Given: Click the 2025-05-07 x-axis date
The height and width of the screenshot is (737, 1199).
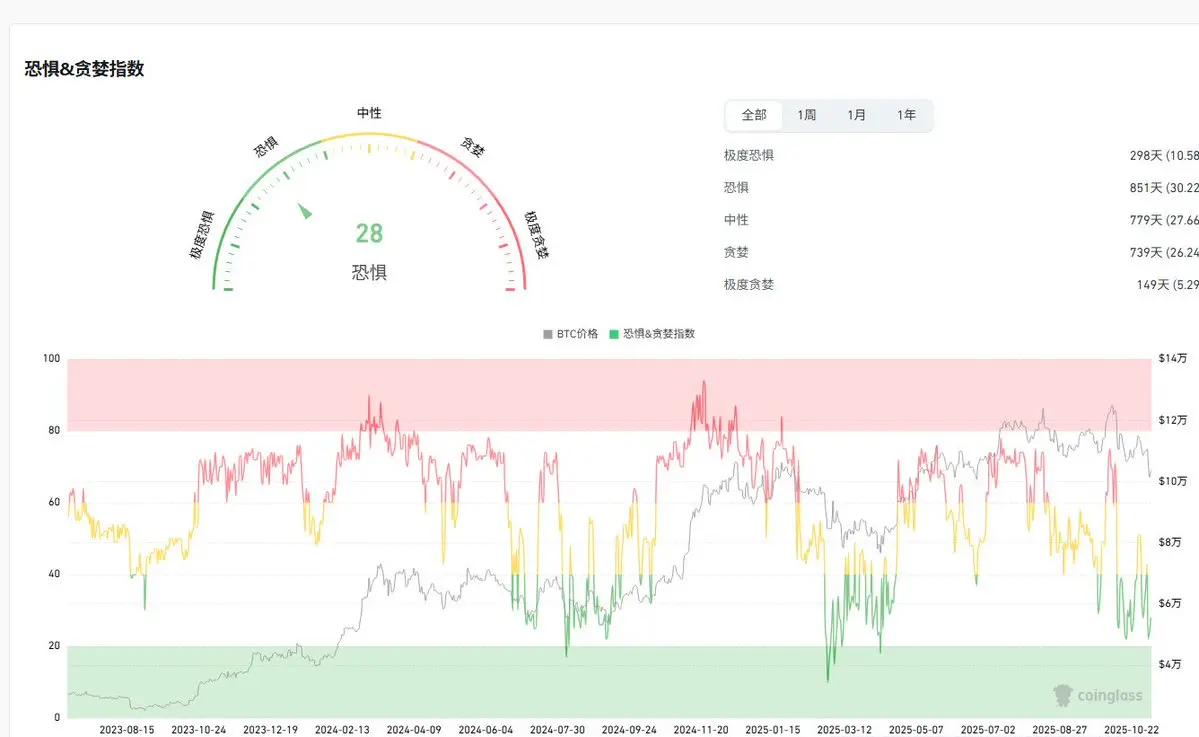Looking at the screenshot, I should [916, 730].
